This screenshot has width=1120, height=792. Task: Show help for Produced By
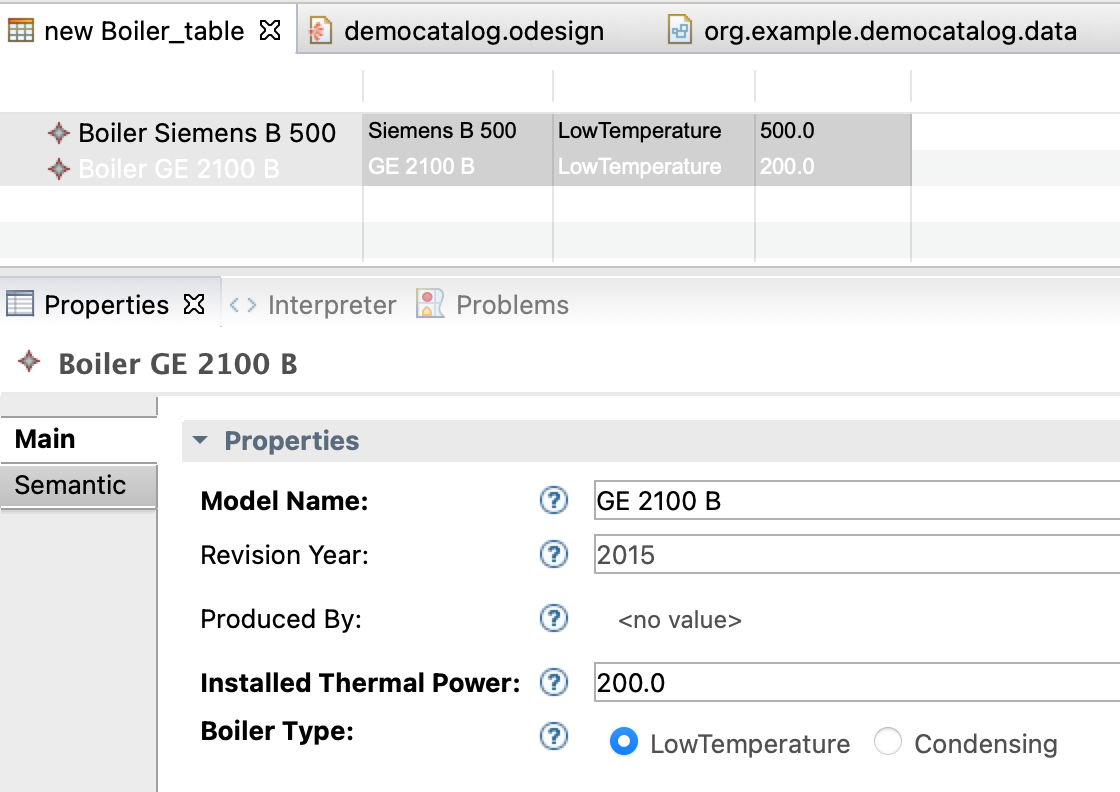click(x=554, y=618)
